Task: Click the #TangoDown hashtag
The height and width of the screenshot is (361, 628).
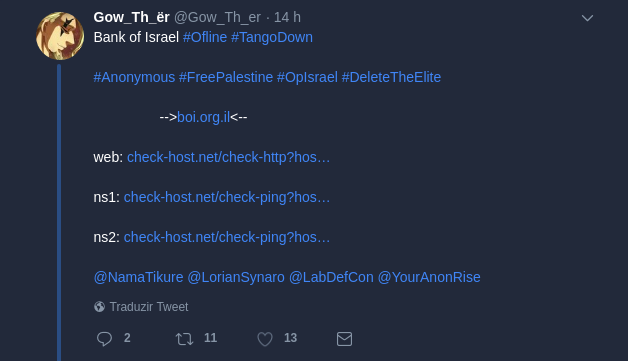Action: pos(272,37)
